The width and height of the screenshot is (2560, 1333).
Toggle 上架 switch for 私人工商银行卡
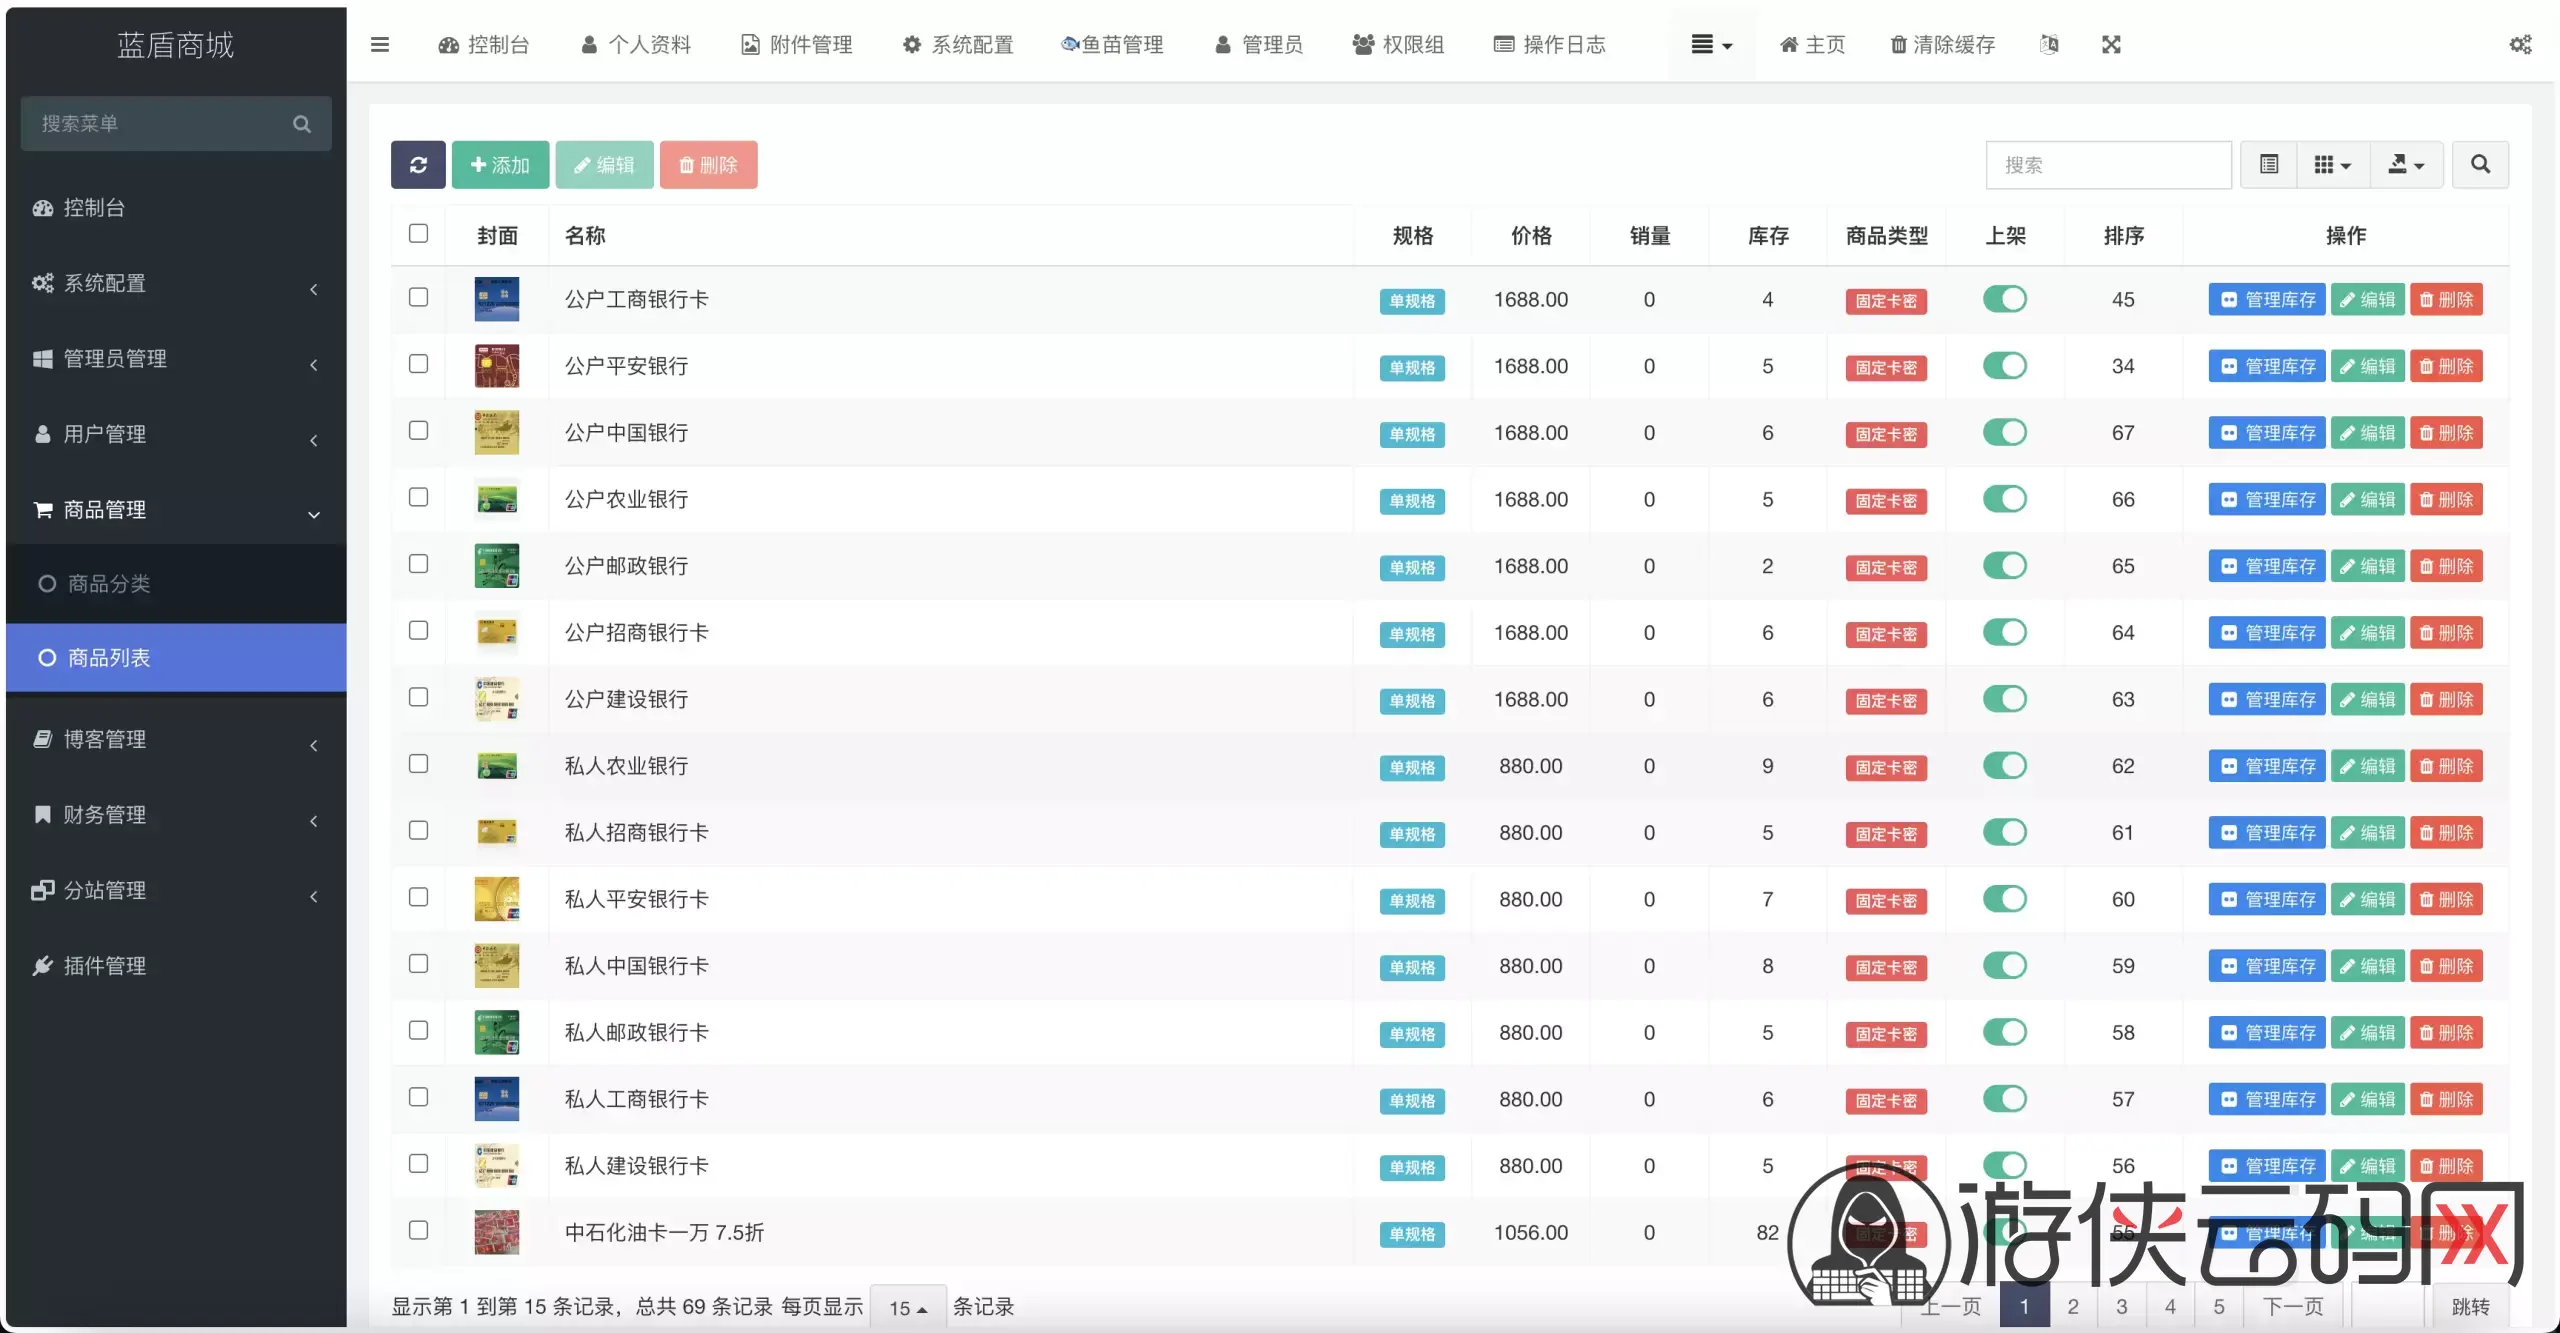coord(2004,1099)
